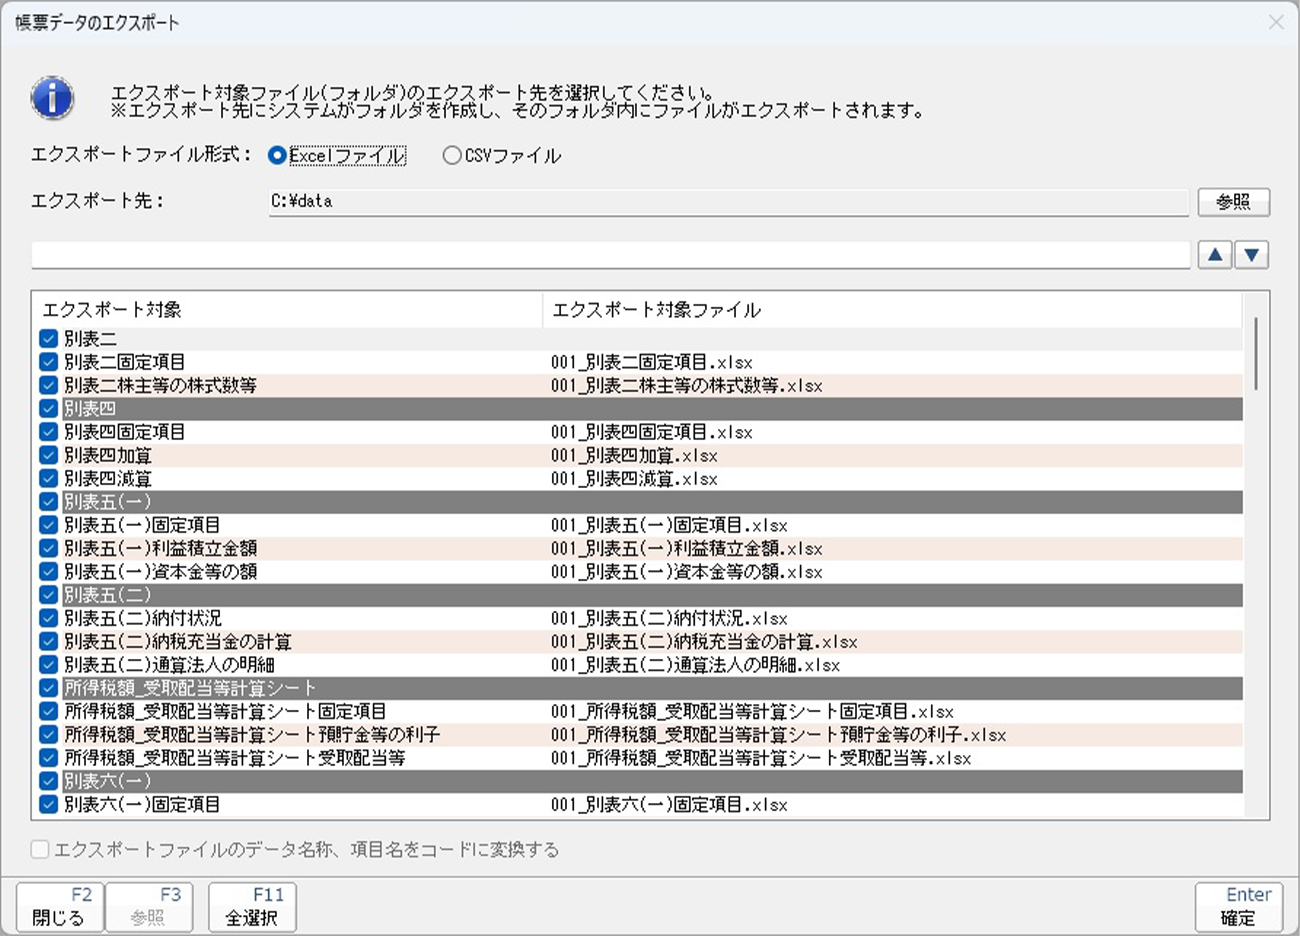The width and height of the screenshot is (1300, 936).
Task: Click the エクスポート対象ファイル column header
Action: [890, 310]
